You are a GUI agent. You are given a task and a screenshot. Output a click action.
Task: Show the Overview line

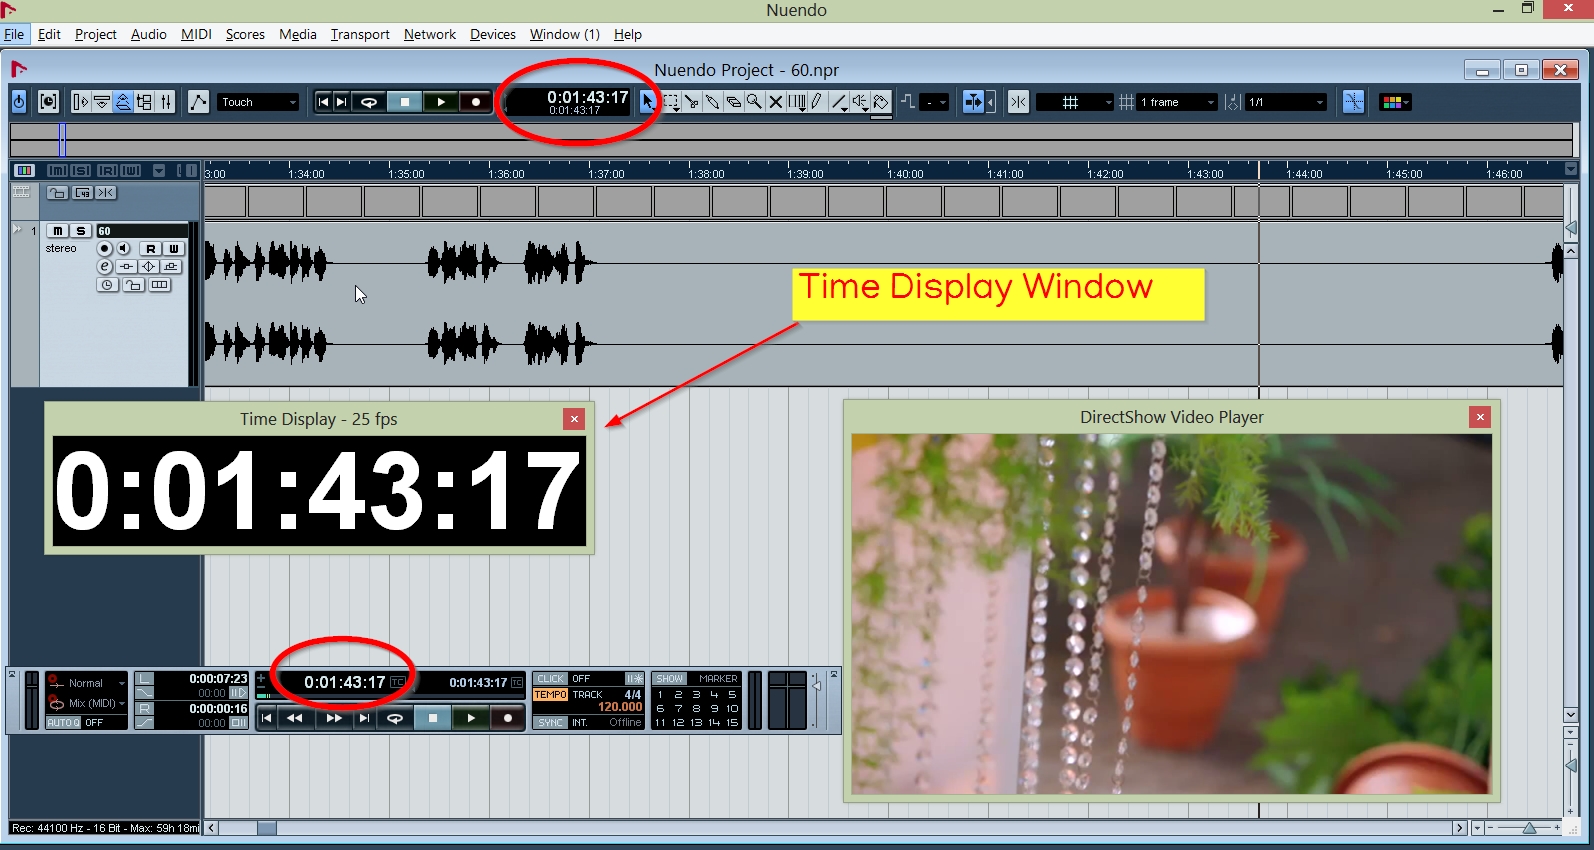123,102
